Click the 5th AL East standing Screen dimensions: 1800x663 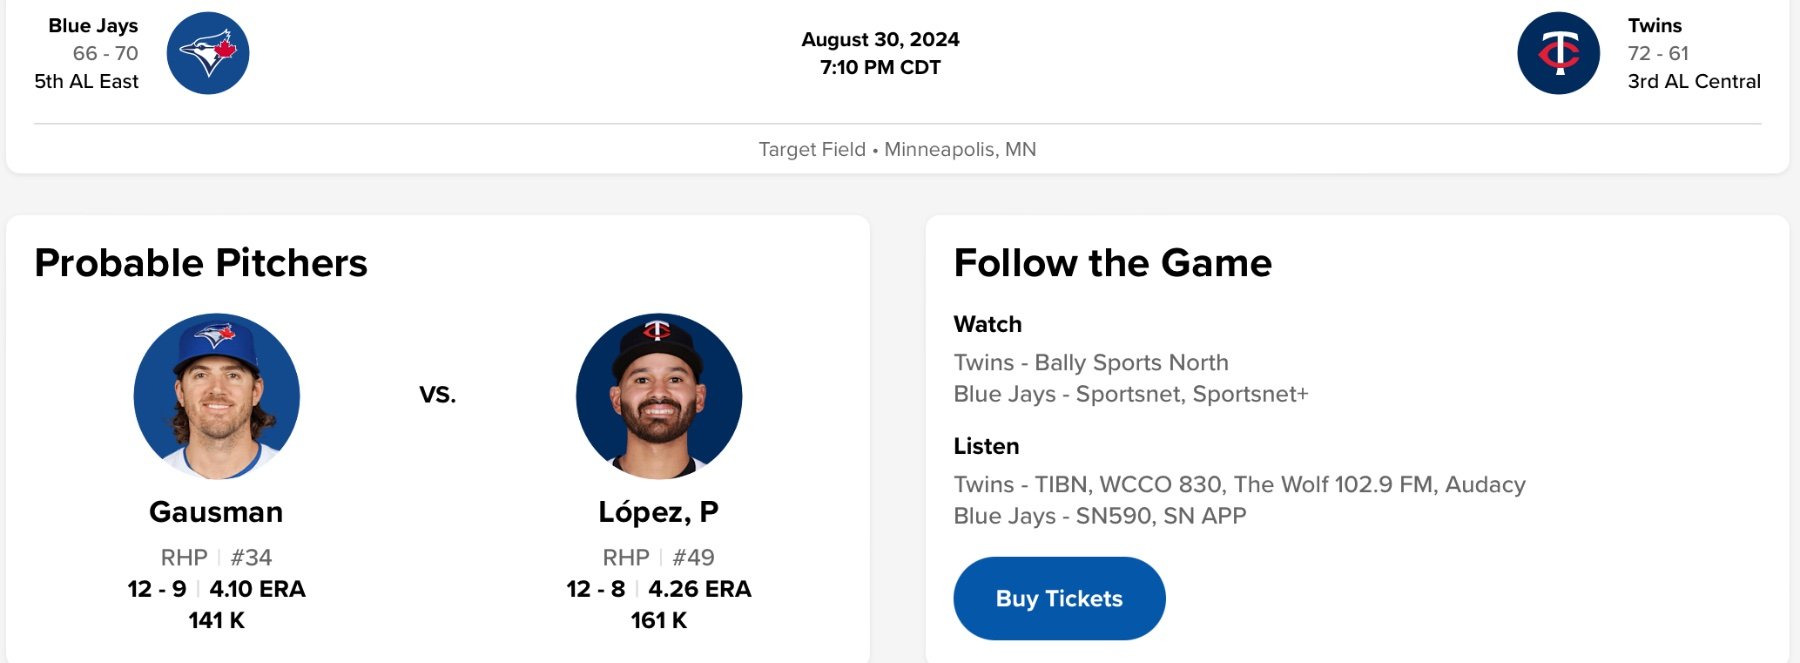point(87,82)
